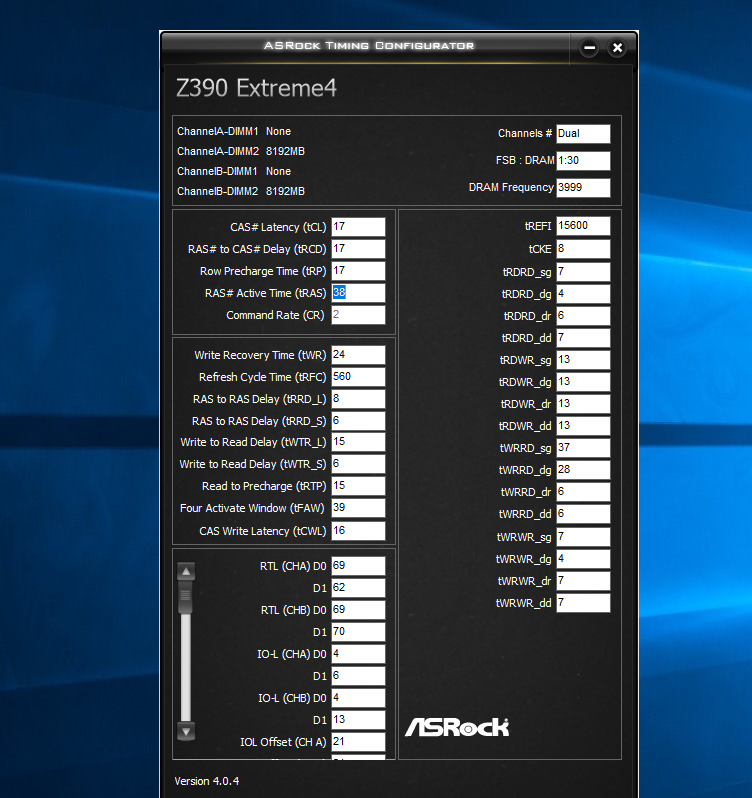Click the scroll down arrow in RTL panel
The height and width of the screenshot is (798, 752).
[186, 731]
